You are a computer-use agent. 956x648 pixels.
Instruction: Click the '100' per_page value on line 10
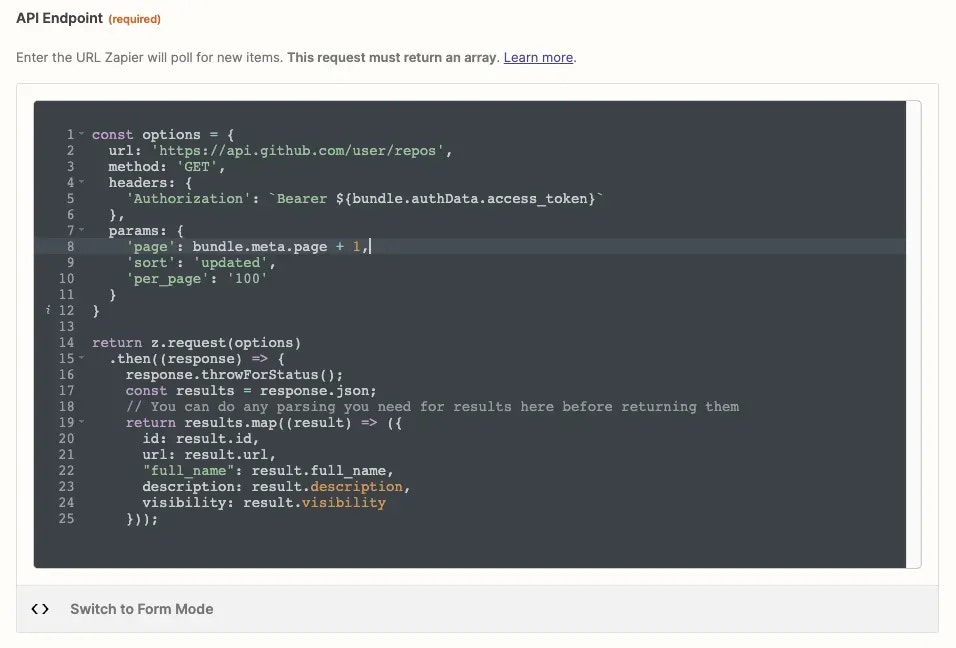pyautogui.click(x=247, y=279)
